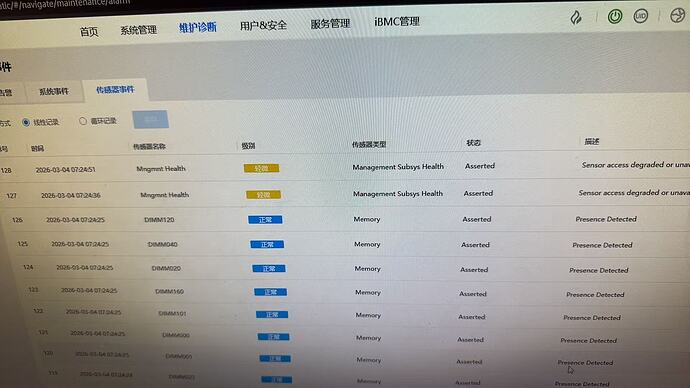Click timestamp 2026-03-04 07:24:36
Image resolution: width=690 pixels, height=388 pixels.
(x=71, y=195)
